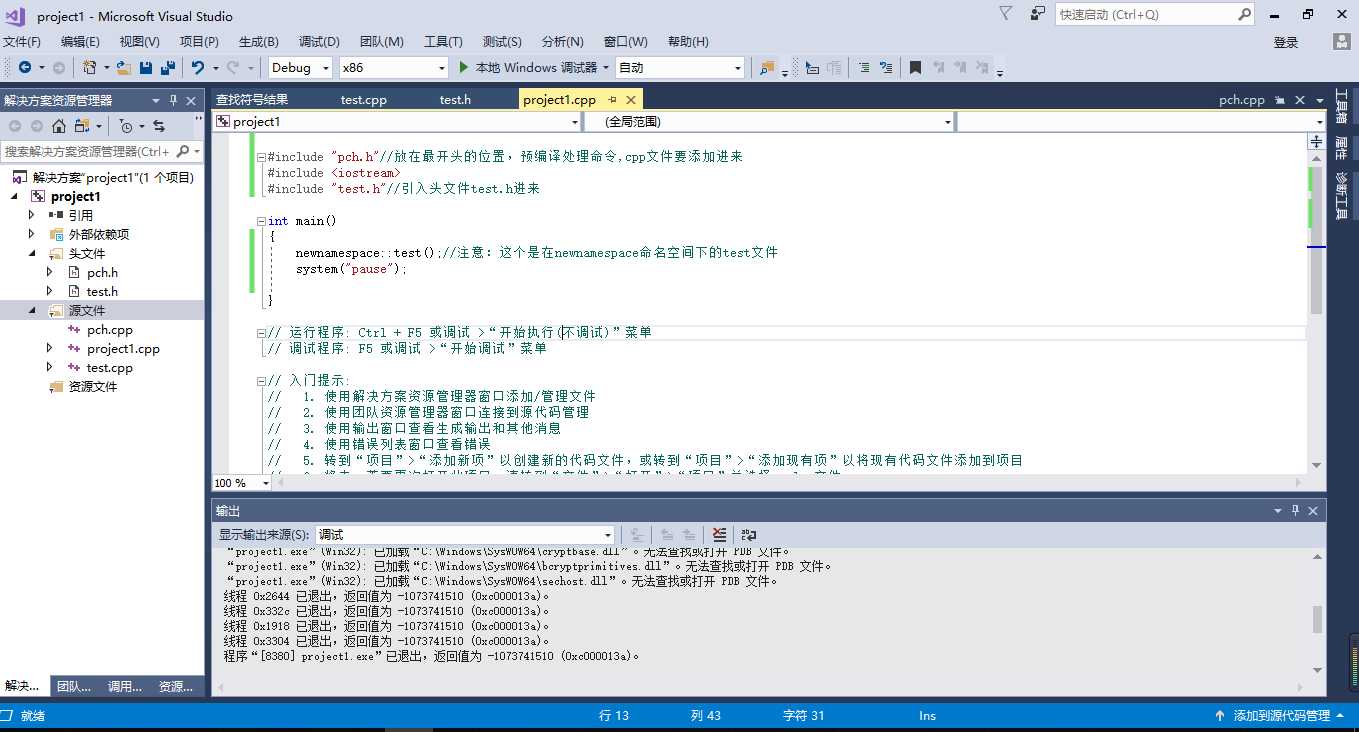Screen dimensions: 1359x732
Task: Toggle auto-hide pin on Output panel
Action: click(1297, 510)
